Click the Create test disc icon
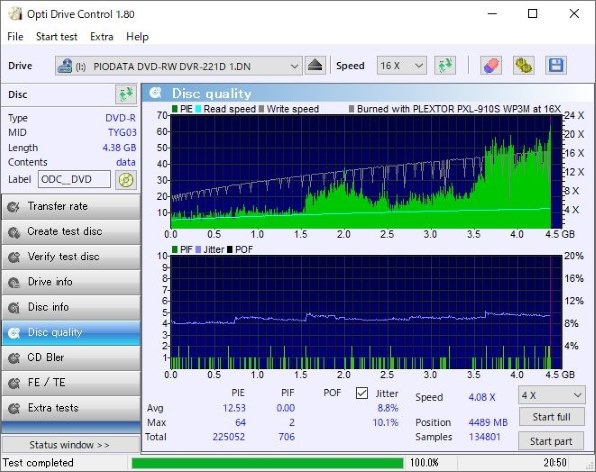Image resolution: width=596 pixels, height=472 pixels. pos(14,232)
